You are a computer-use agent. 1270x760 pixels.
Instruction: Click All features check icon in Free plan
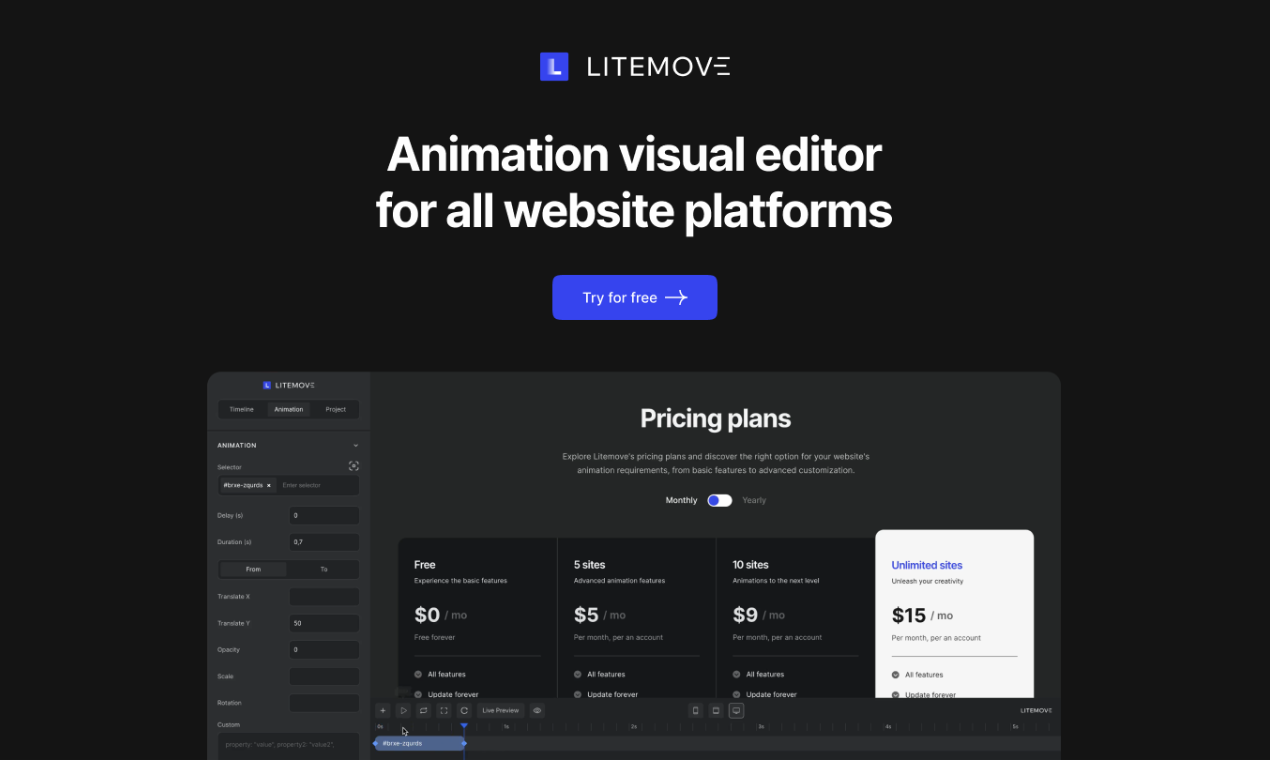click(x=418, y=674)
